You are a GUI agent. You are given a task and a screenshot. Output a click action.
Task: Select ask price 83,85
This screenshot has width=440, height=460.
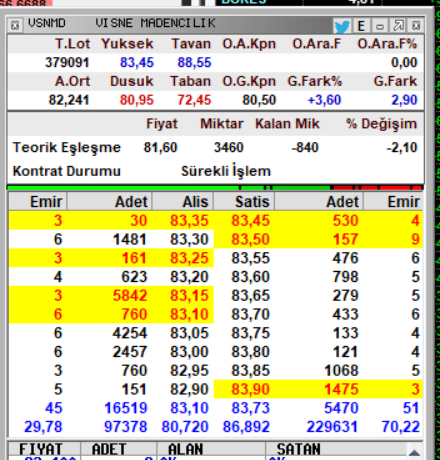[x=251, y=371]
